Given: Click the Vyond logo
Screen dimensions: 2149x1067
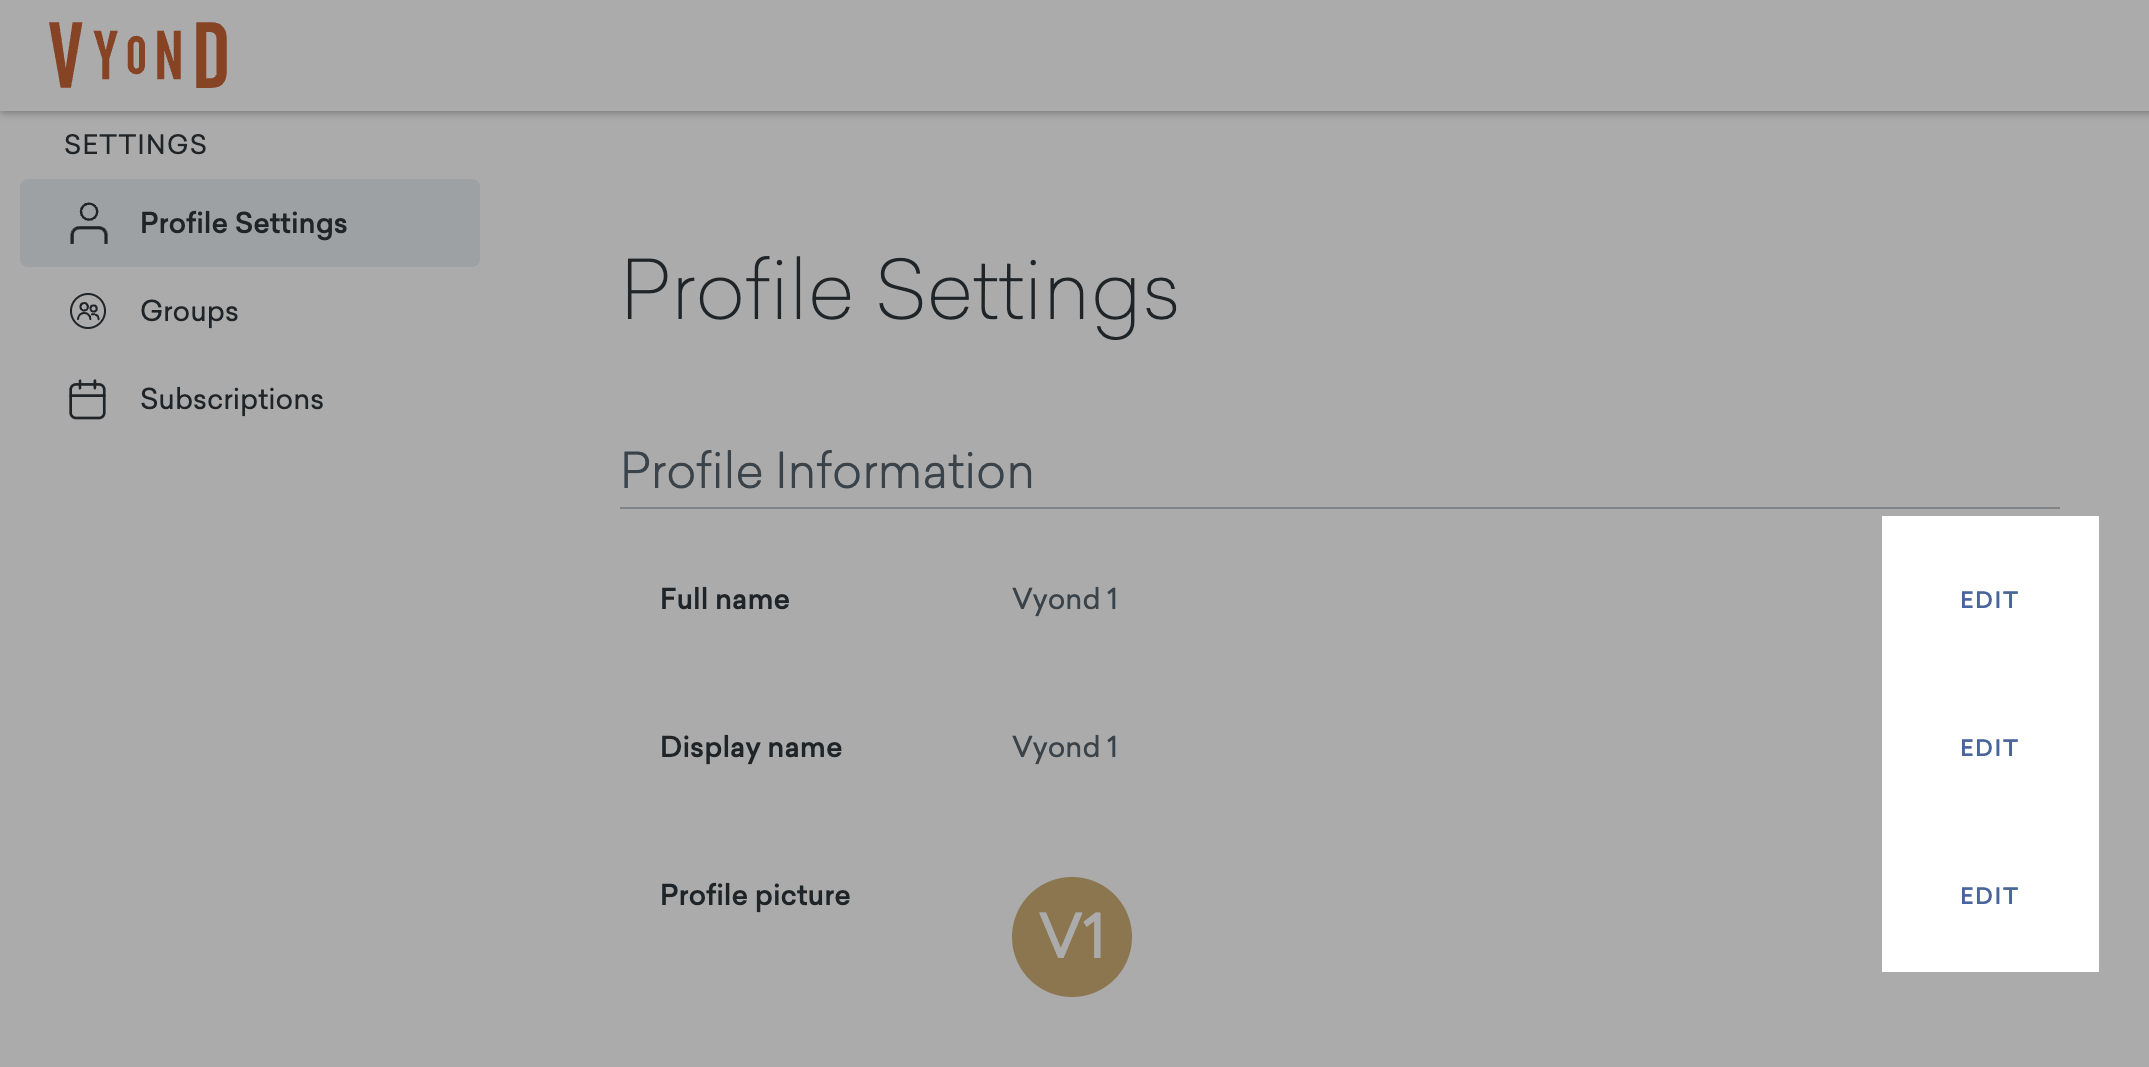Looking at the screenshot, I should 138,53.
